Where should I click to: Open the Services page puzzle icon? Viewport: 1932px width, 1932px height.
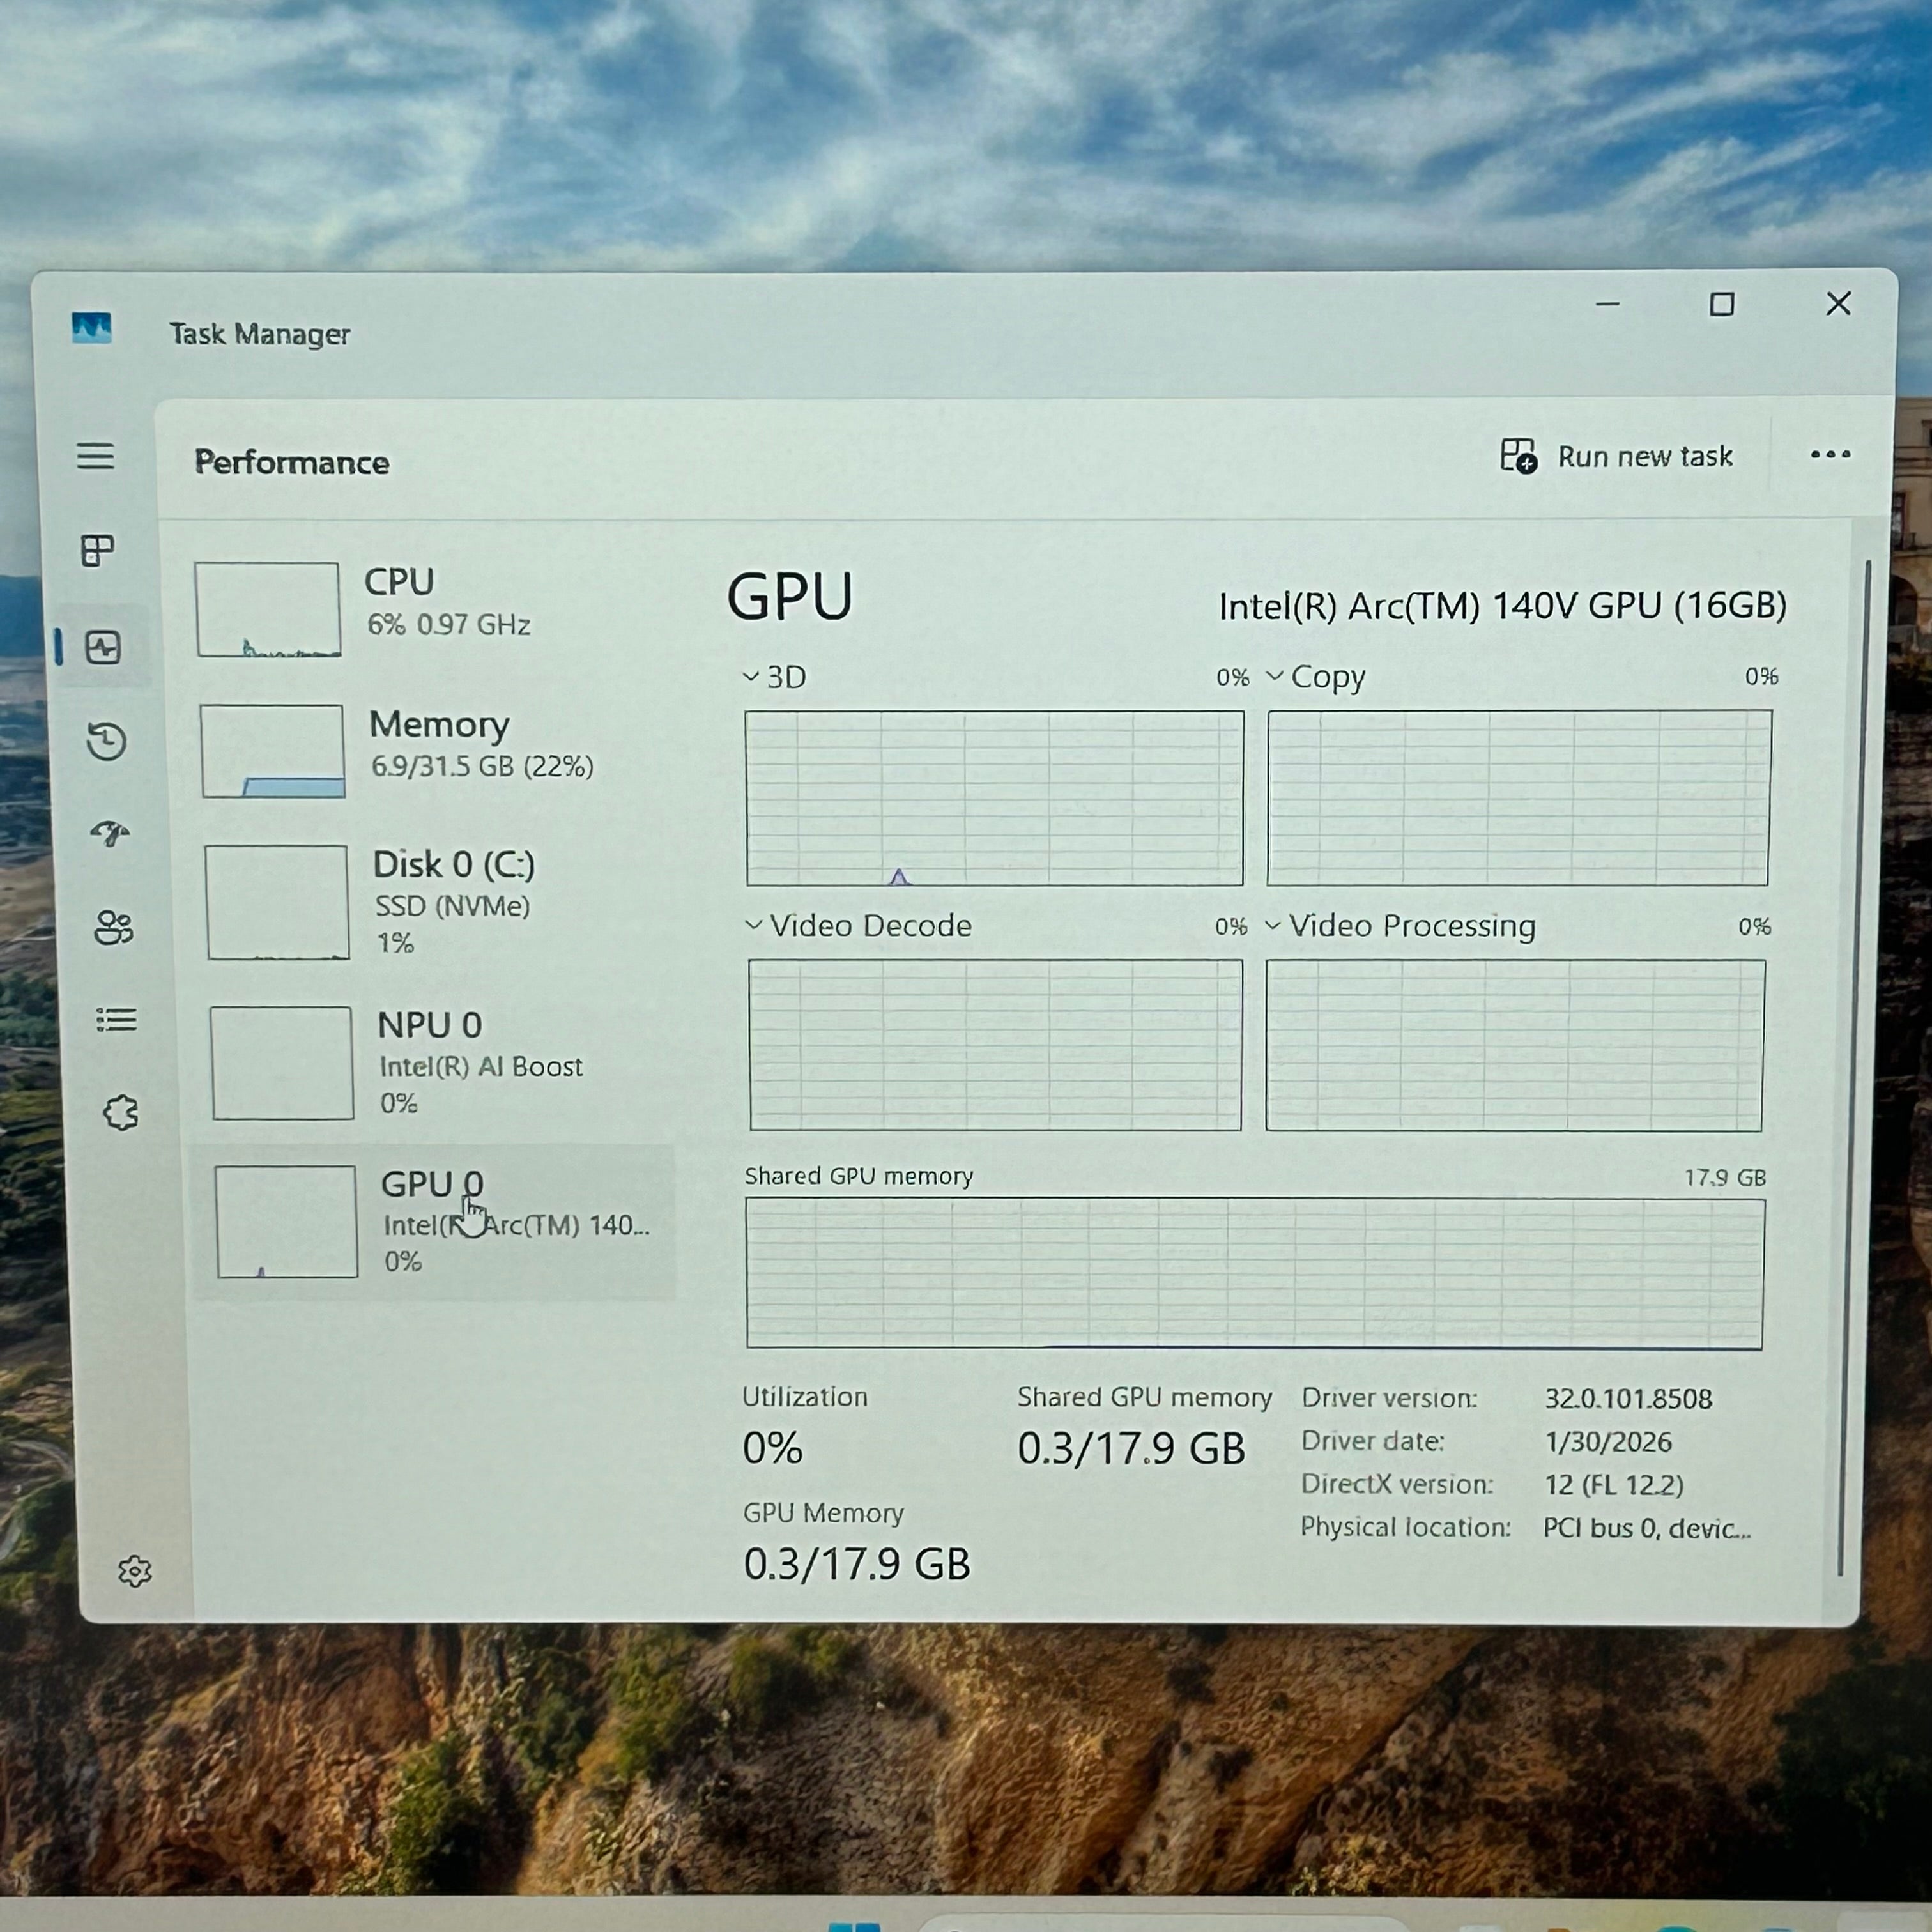(x=121, y=1112)
